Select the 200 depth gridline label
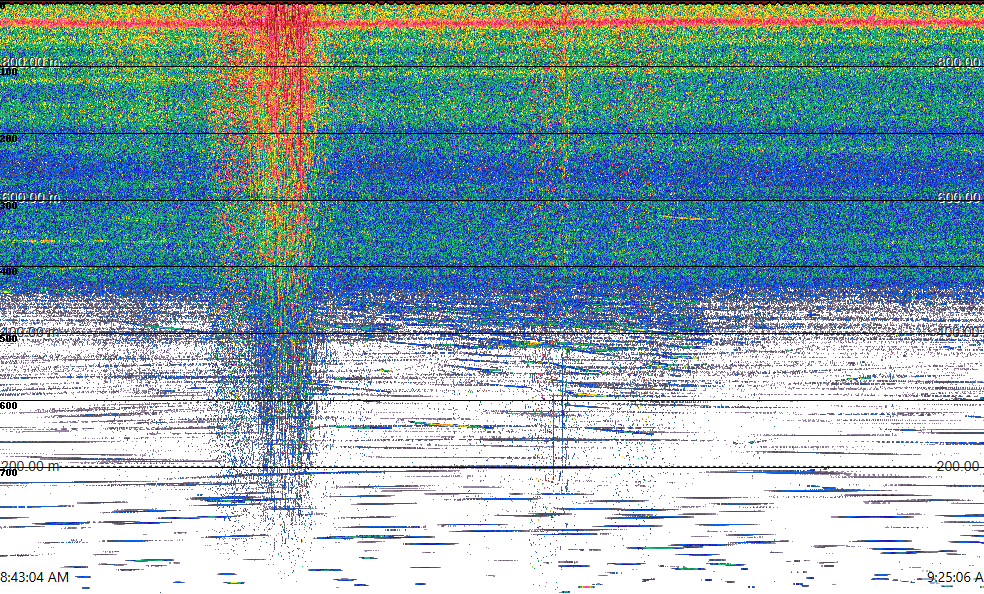This screenshot has height=594, width=984. pyautogui.click(x=9, y=139)
